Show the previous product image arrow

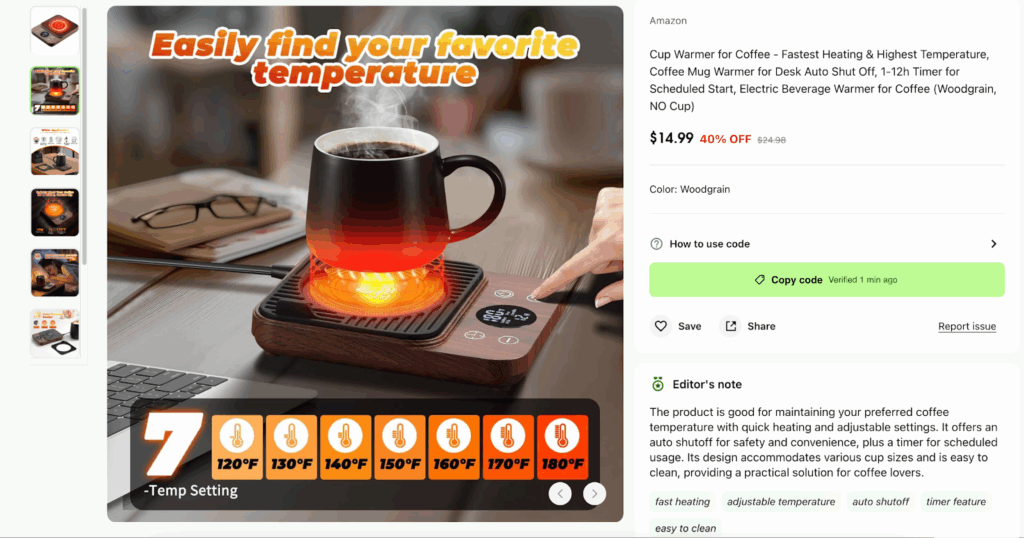tap(560, 494)
